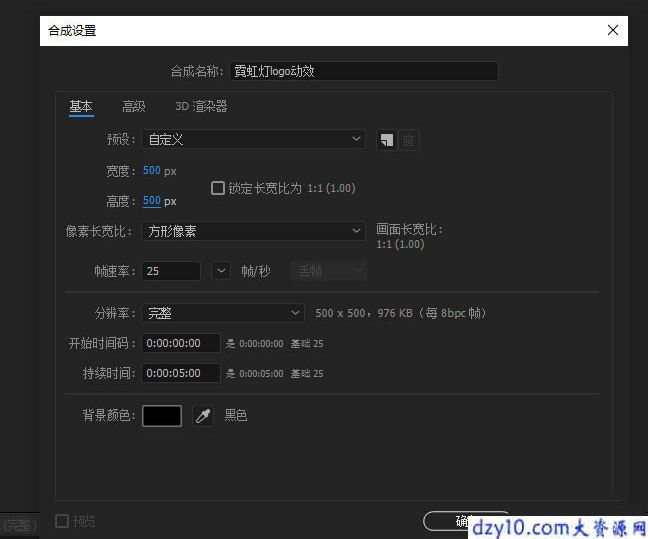The width and height of the screenshot is (648, 539).
Task: Open the black 背景颜色 swatch
Action: (162, 415)
